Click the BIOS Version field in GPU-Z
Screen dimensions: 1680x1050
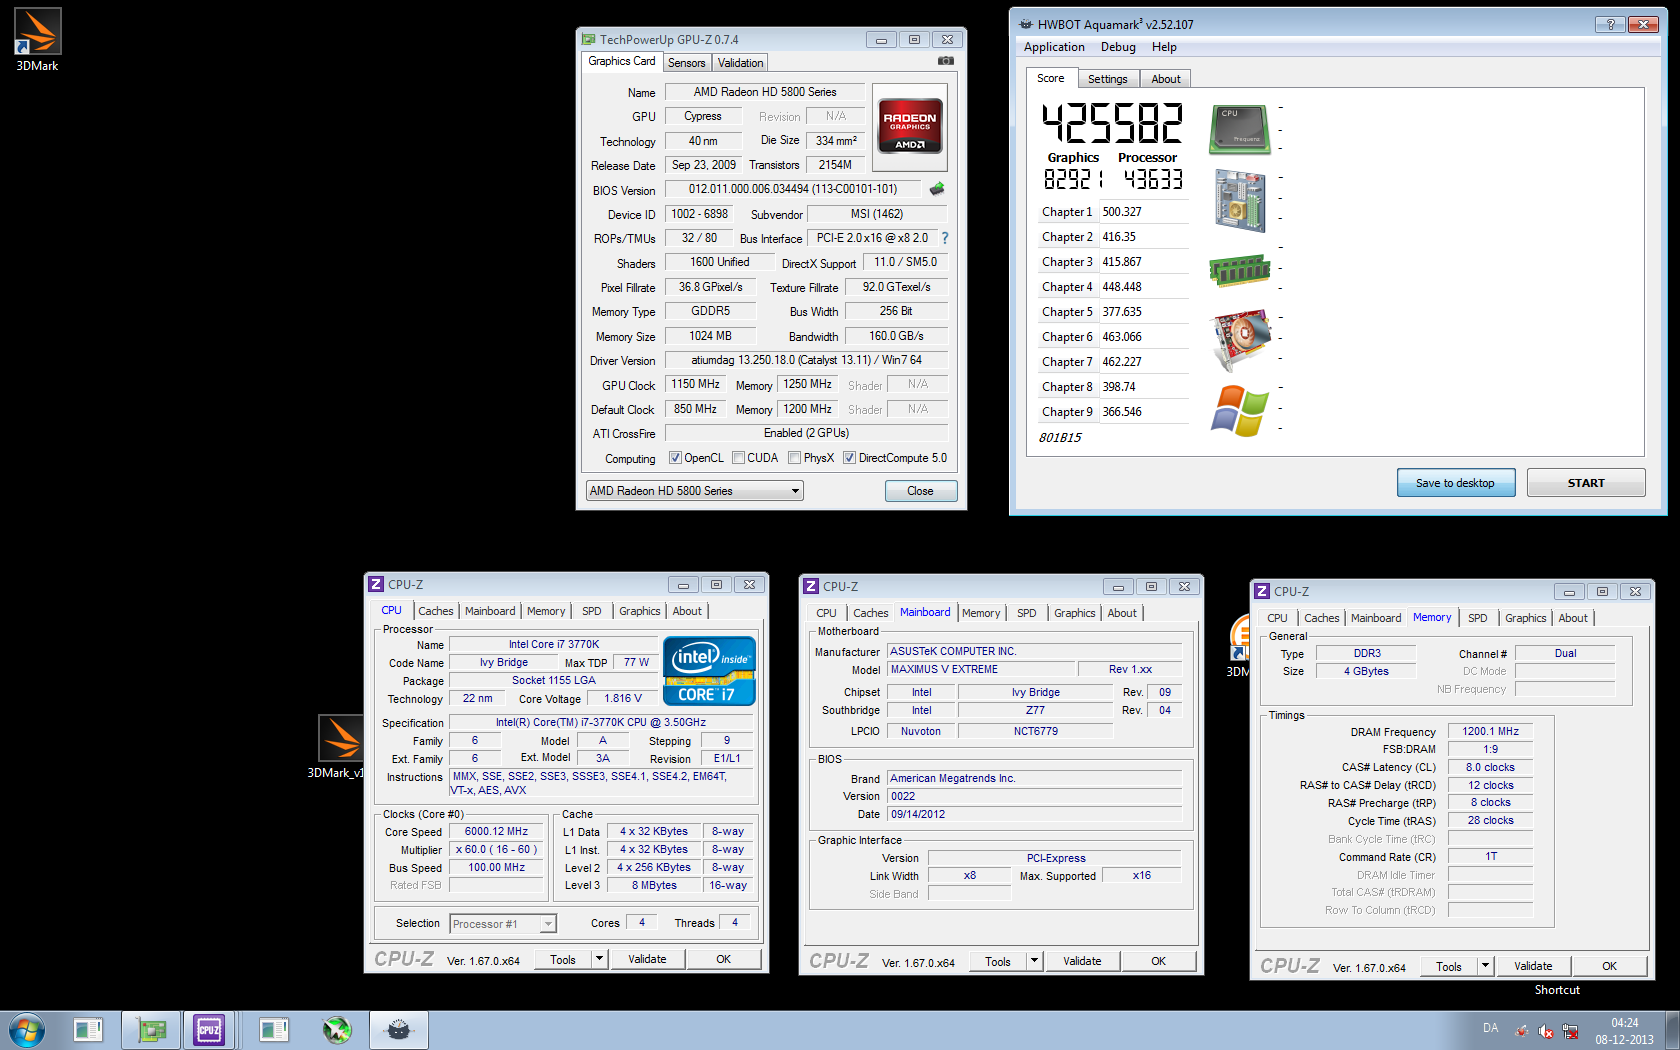(793, 189)
